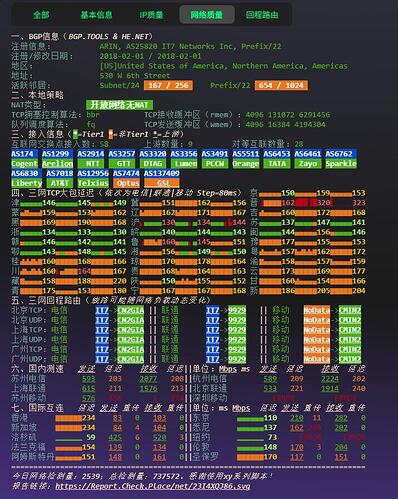Click CN2GIA in the 广州UDP row
Image resolution: width=398 pixels, height=499 pixels.
pyautogui.click(x=131, y=359)
